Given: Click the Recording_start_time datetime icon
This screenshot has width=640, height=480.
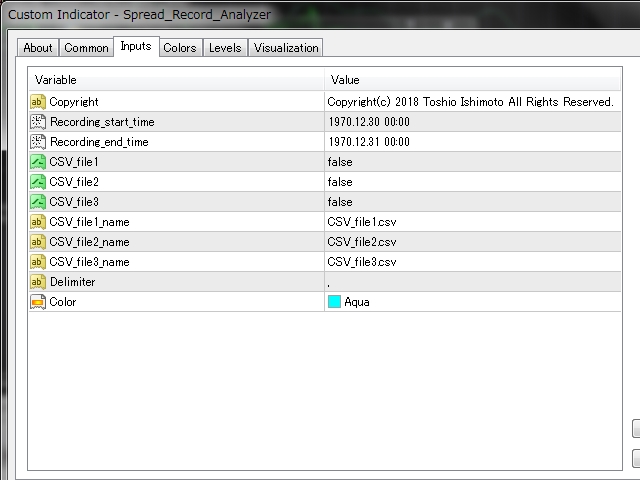Looking at the screenshot, I should pyautogui.click(x=38, y=122).
